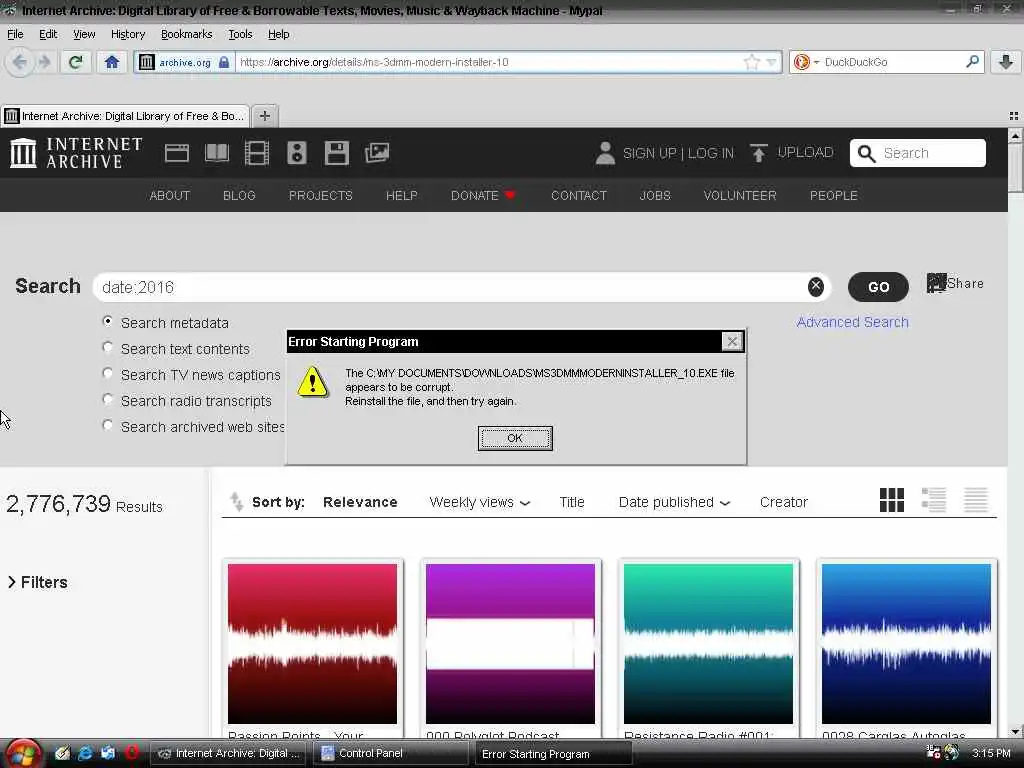Open the Internet Archive logo home link
The image size is (1024, 768).
click(x=76, y=153)
